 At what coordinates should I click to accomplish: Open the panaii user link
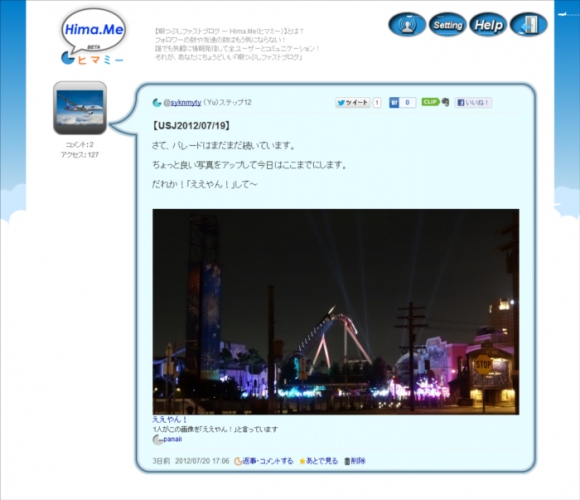(172, 439)
